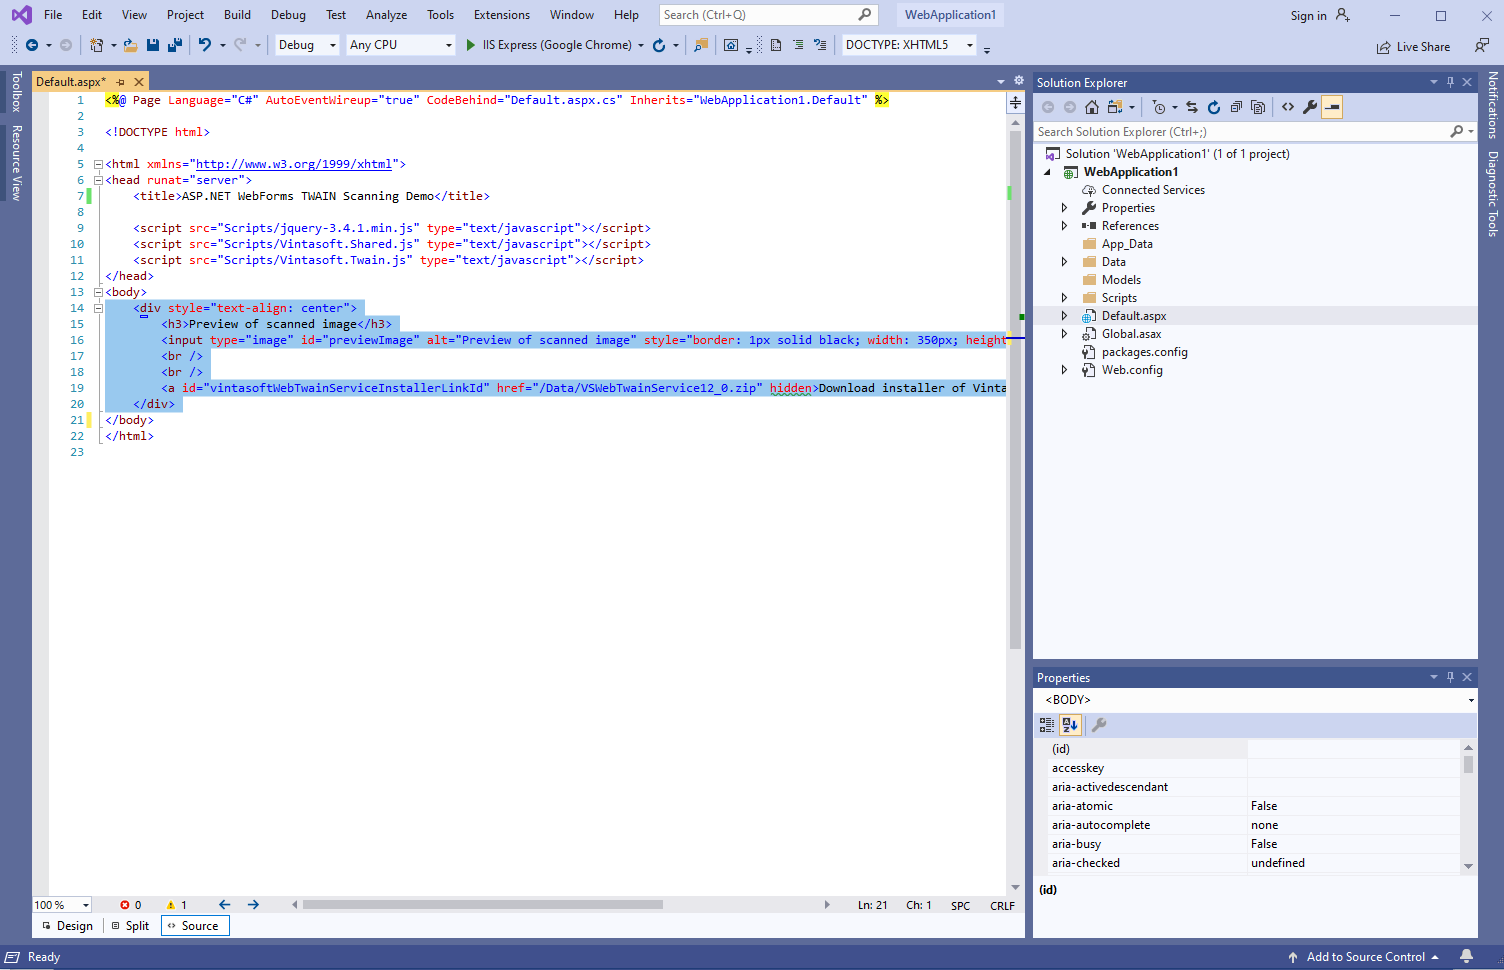Open the DOCTYPE: XHTML5 dropdown

[x=969, y=45]
